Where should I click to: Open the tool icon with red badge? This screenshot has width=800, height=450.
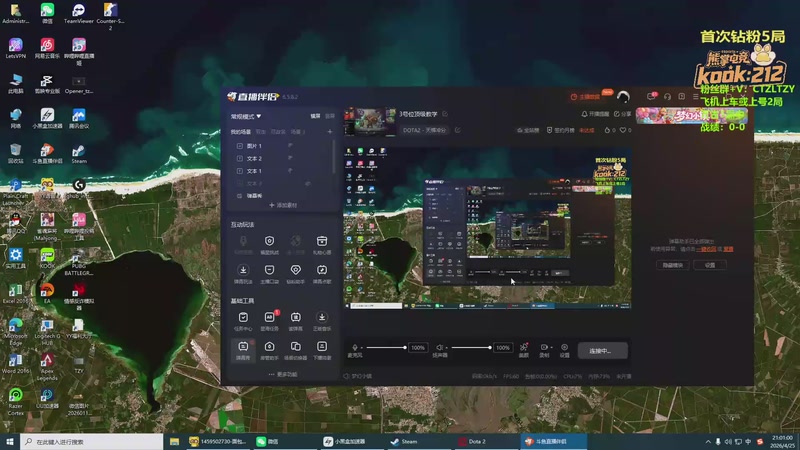269,321
